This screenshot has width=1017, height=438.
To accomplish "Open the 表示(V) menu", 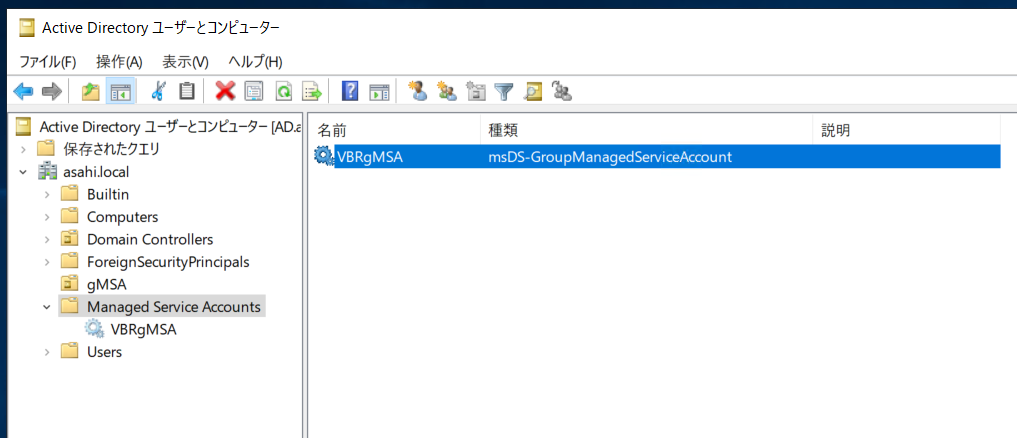I will click(x=185, y=62).
